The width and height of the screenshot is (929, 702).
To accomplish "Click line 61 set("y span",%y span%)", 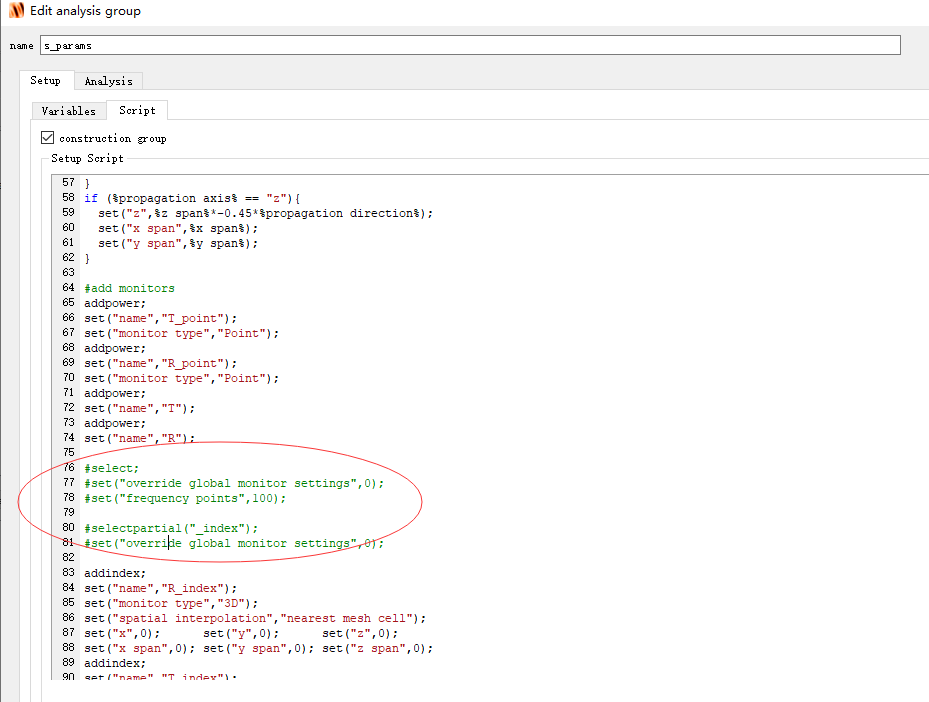I will click(x=178, y=243).
